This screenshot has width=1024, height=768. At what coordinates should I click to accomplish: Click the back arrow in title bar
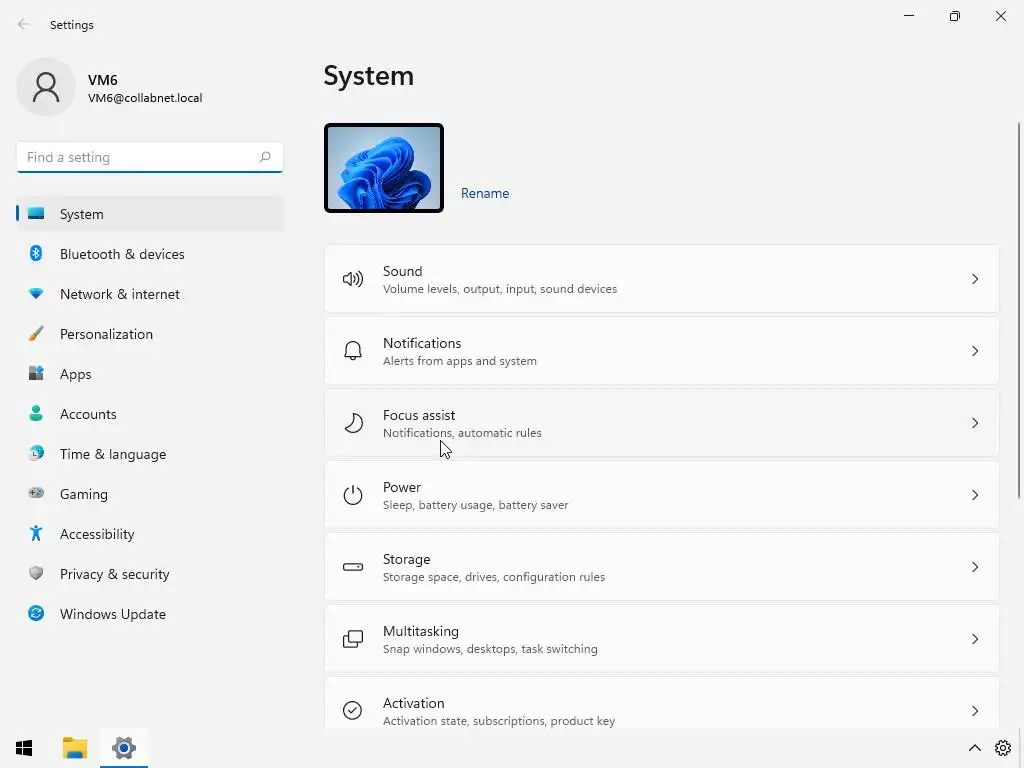24,24
